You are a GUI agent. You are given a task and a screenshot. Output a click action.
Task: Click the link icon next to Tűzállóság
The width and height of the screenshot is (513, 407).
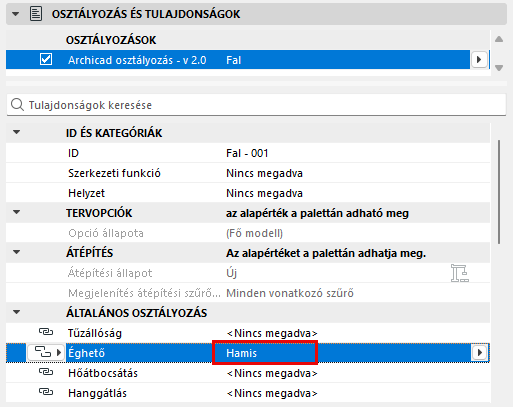point(46,332)
